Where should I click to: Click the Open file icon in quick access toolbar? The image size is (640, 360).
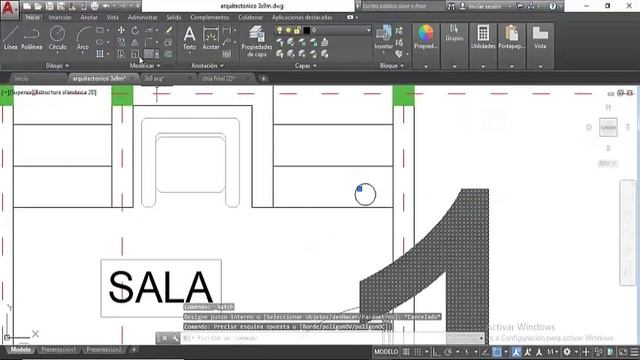[38, 6]
